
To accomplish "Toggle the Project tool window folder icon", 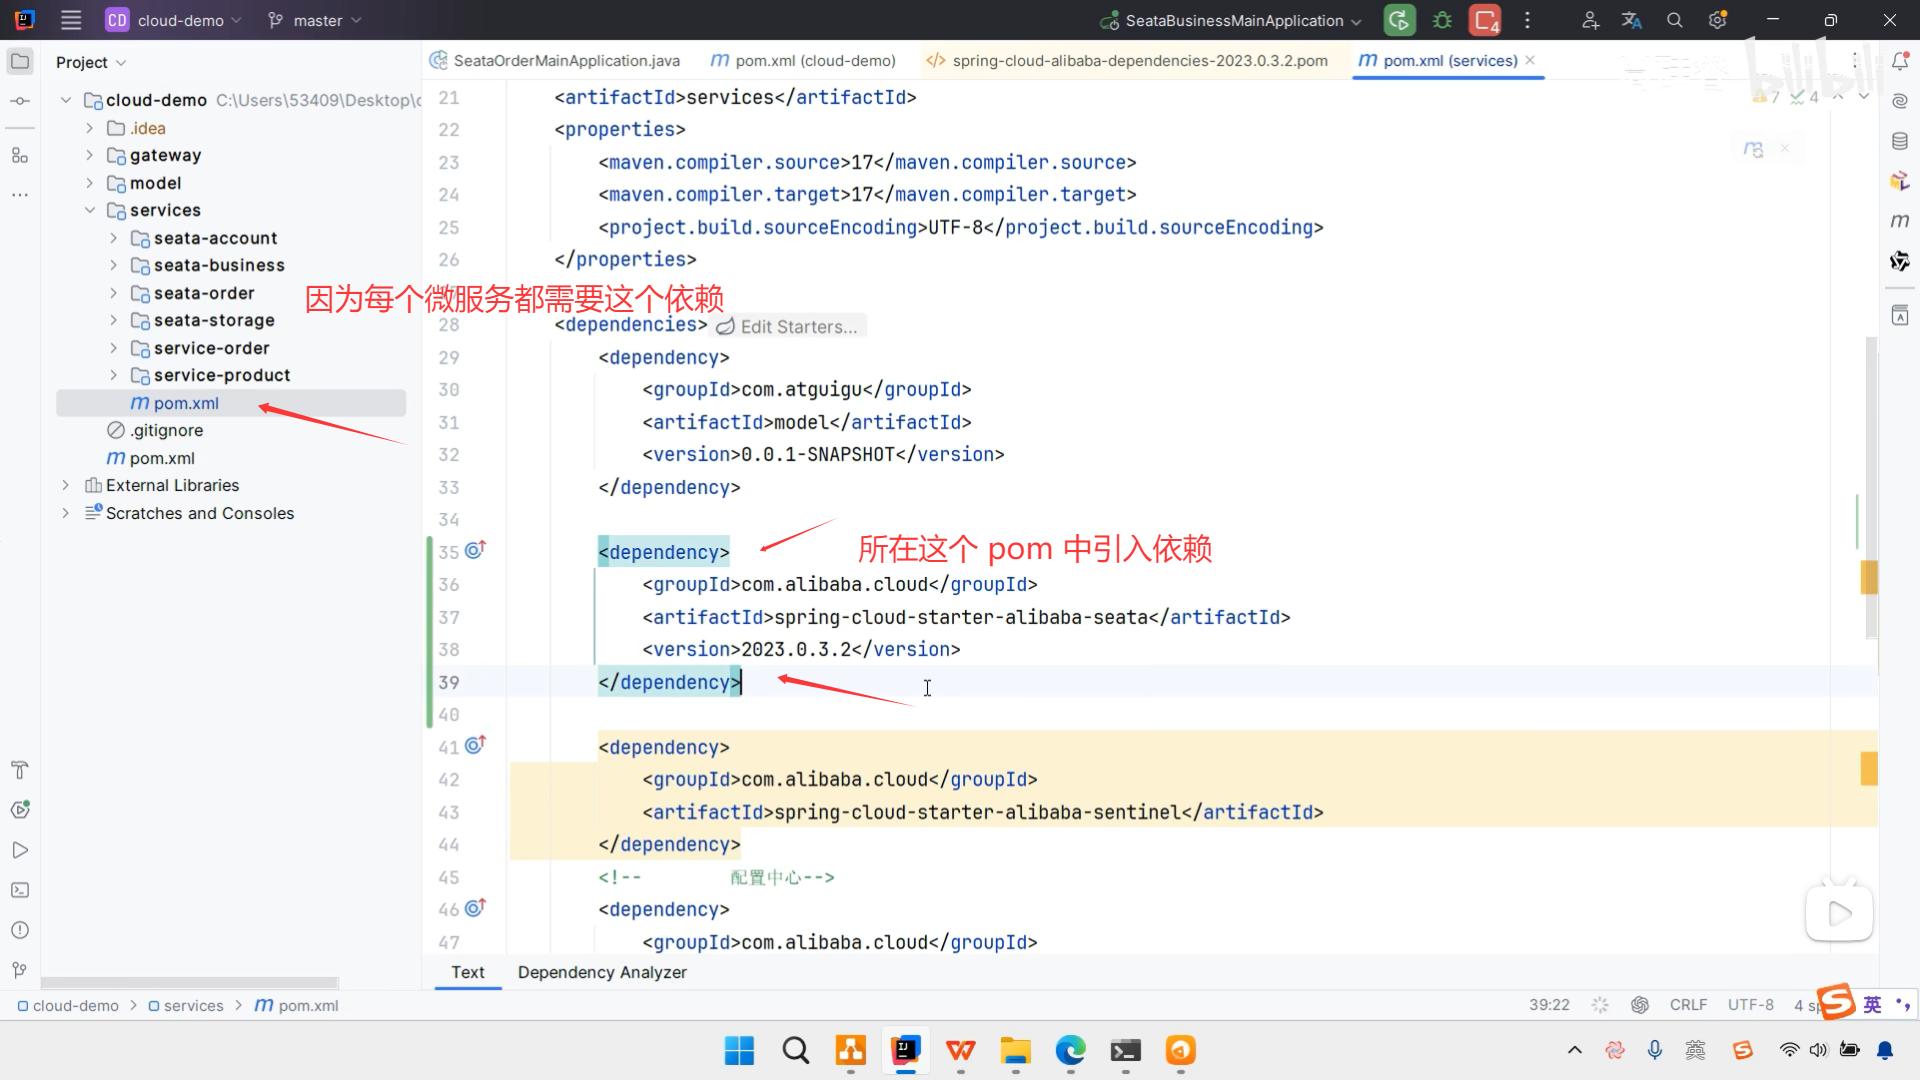I will click(20, 62).
